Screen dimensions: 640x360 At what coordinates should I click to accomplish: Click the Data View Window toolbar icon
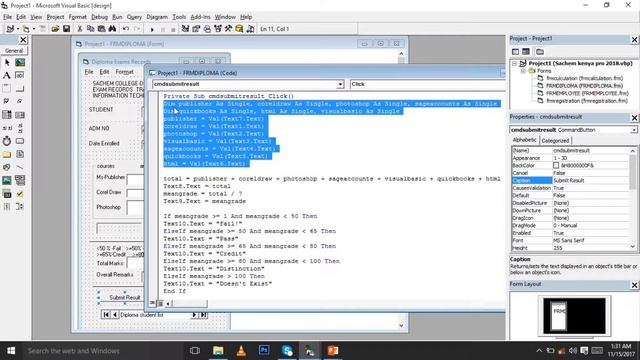(x=239, y=29)
